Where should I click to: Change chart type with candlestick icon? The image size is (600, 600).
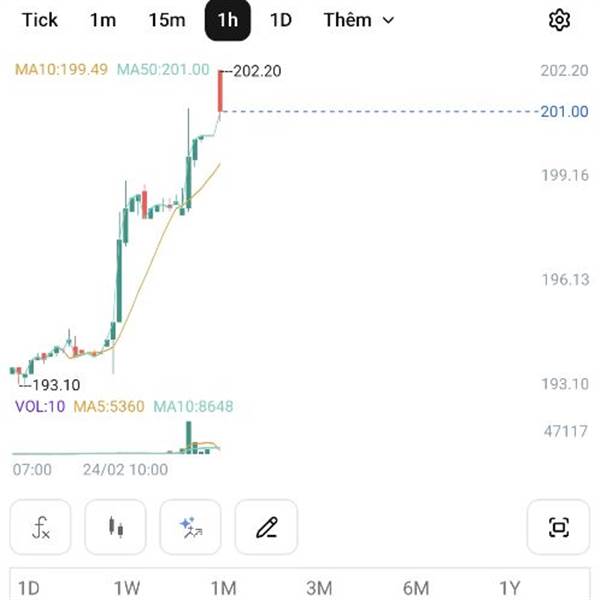point(116,527)
